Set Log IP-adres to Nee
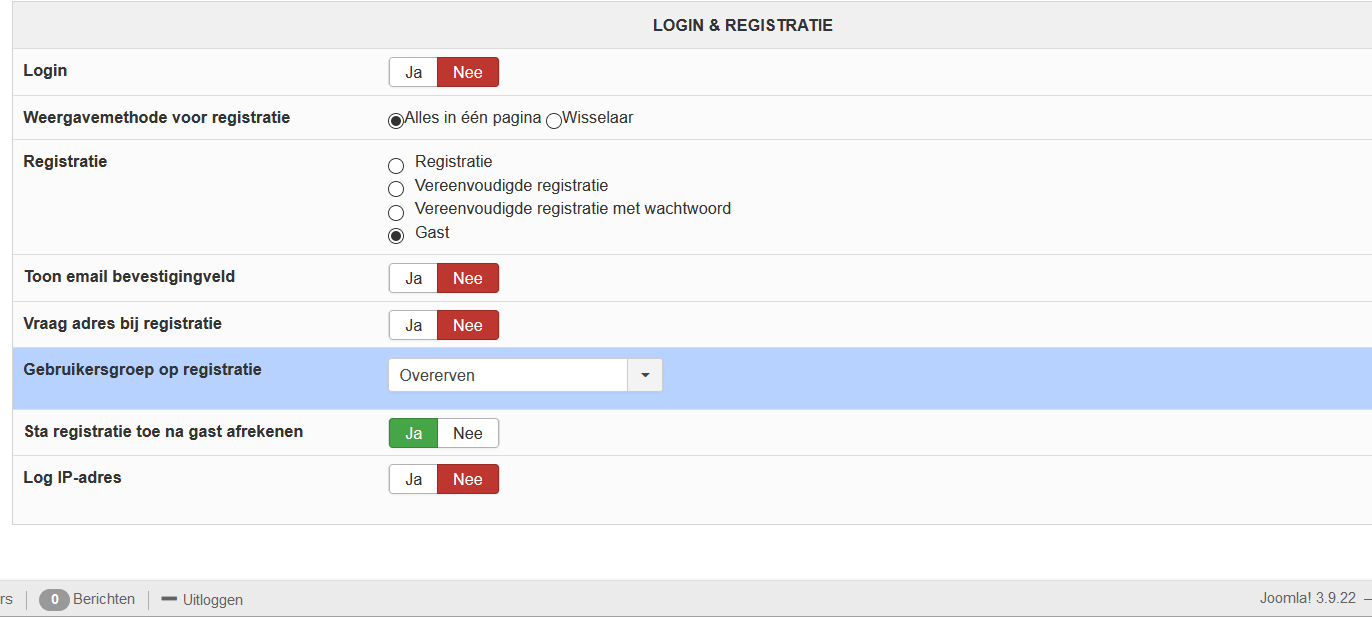The width and height of the screenshot is (1372, 617). pyautogui.click(x=467, y=480)
